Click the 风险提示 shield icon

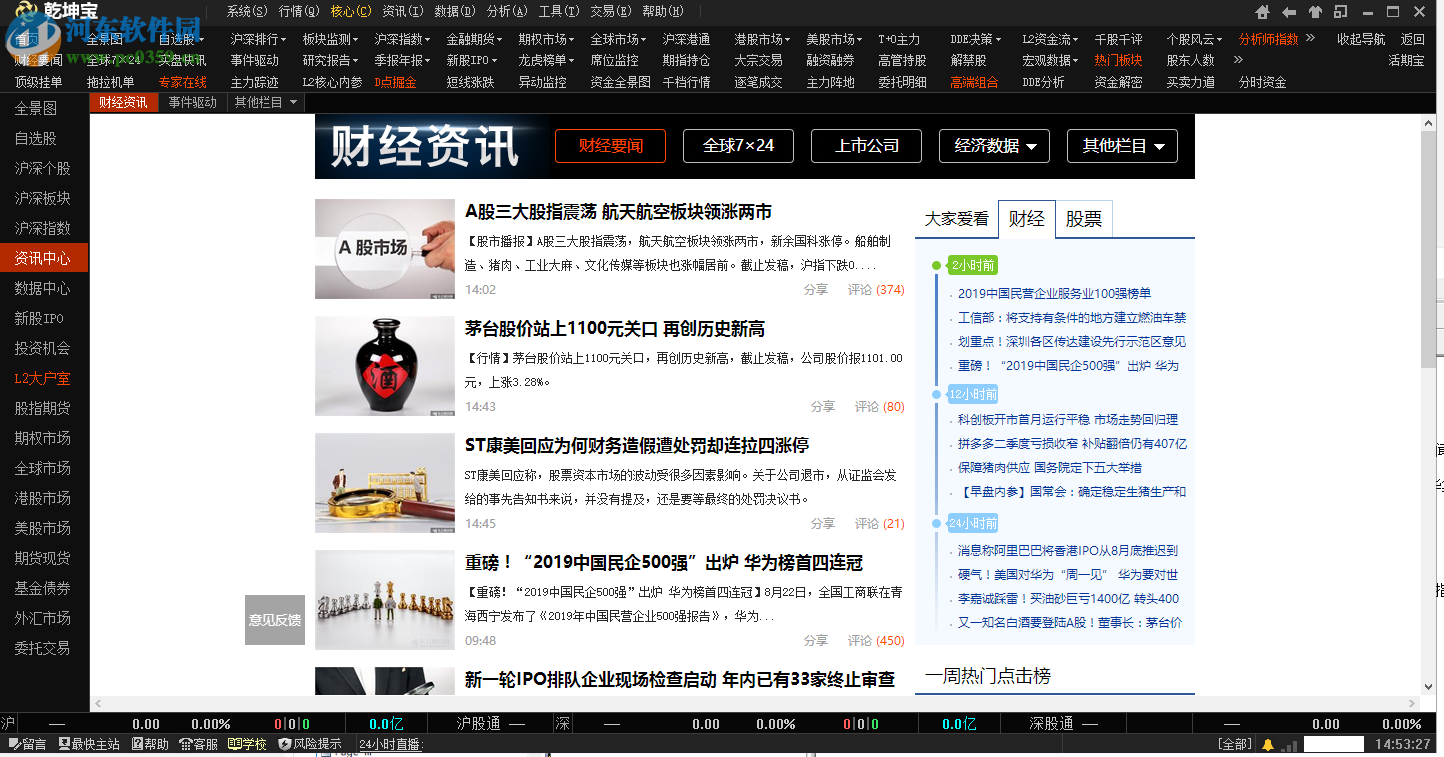tap(284, 745)
